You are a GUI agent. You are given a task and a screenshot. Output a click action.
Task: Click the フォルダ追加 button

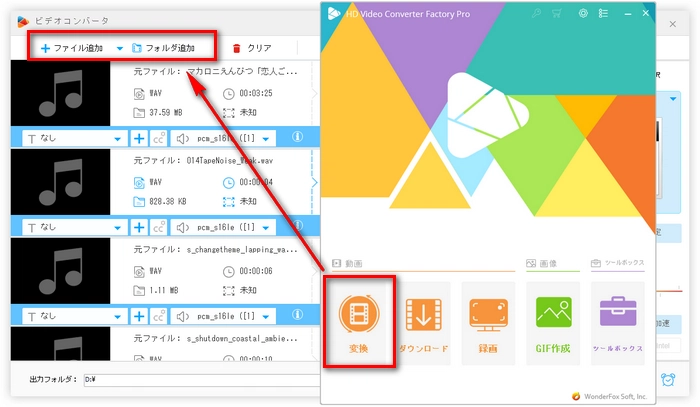170,48
